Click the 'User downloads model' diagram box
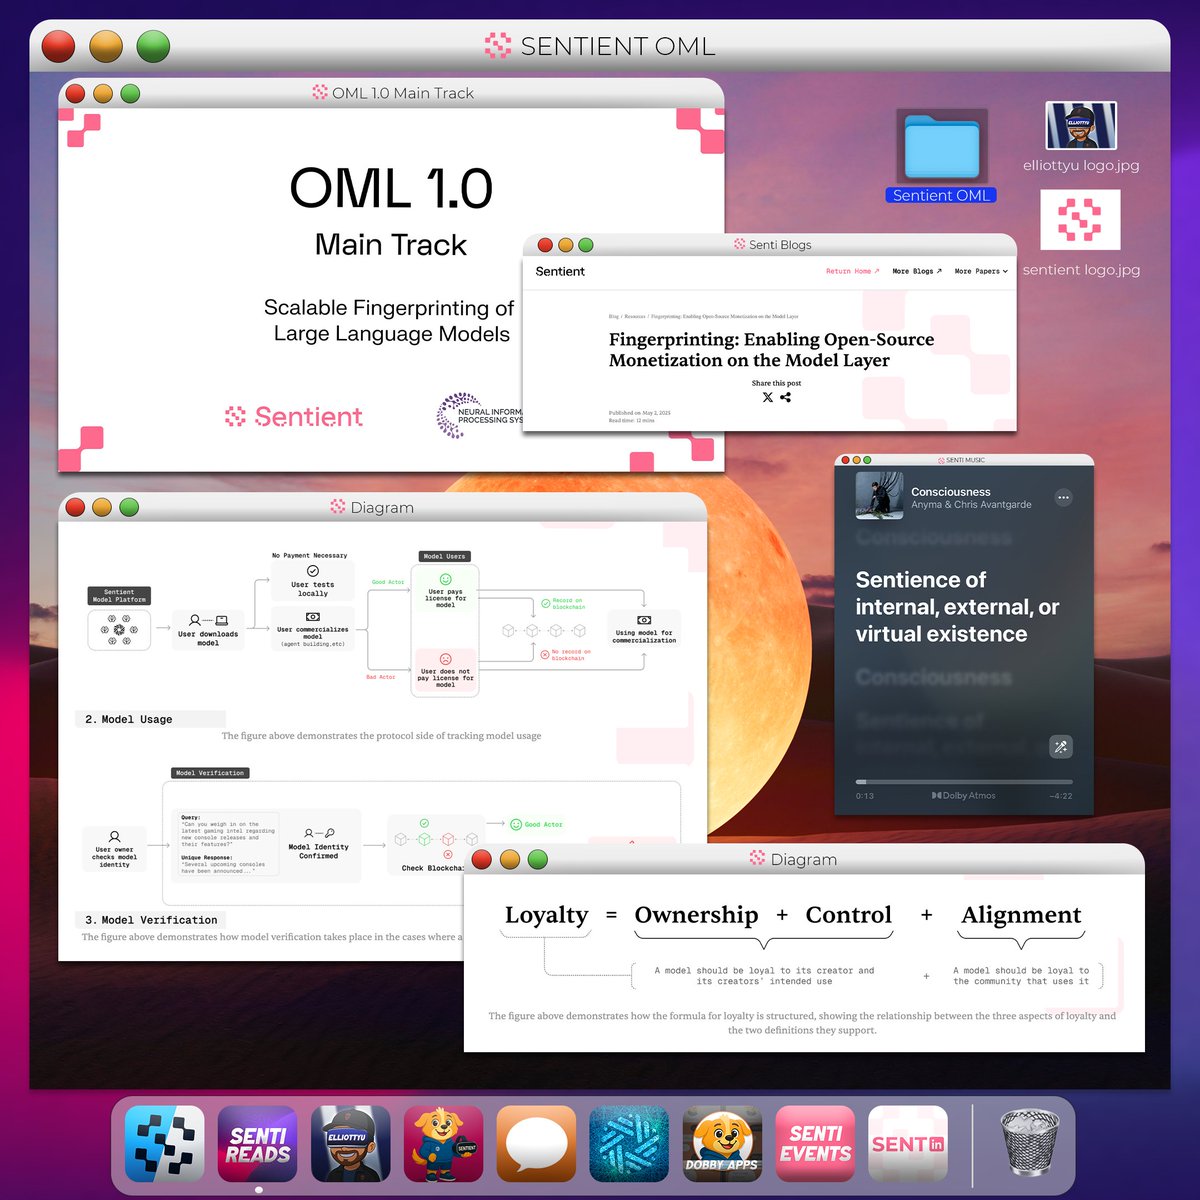Viewport: 1200px width, 1200px height. tap(208, 630)
